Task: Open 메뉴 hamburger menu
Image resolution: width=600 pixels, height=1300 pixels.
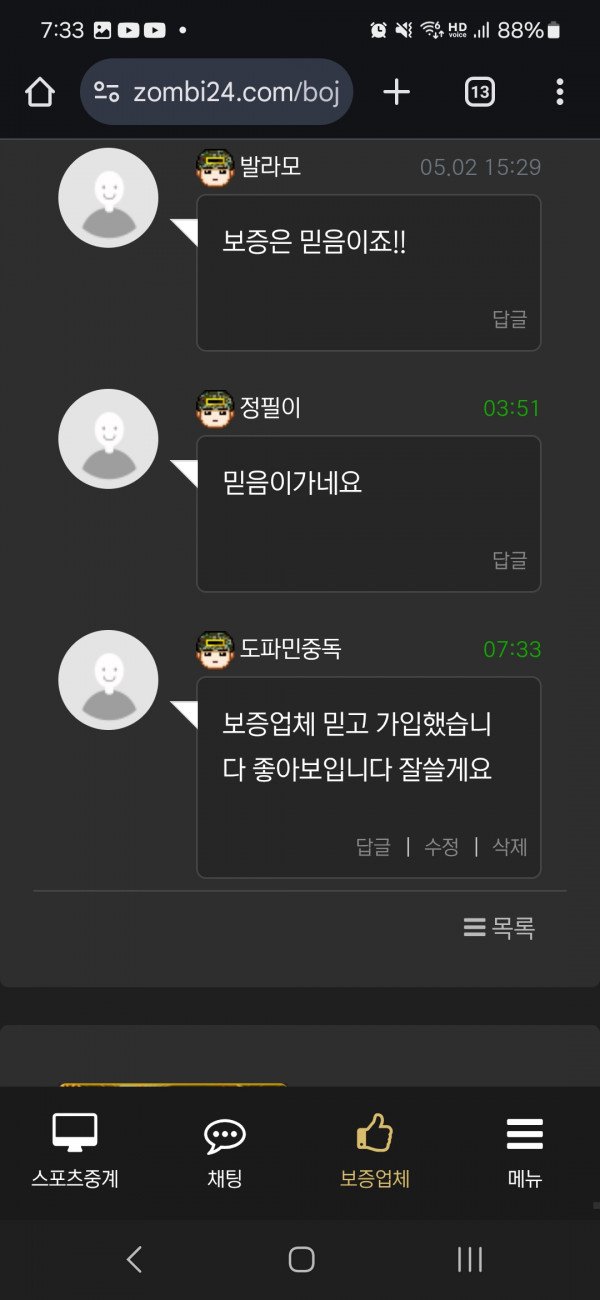Action: click(525, 1151)
